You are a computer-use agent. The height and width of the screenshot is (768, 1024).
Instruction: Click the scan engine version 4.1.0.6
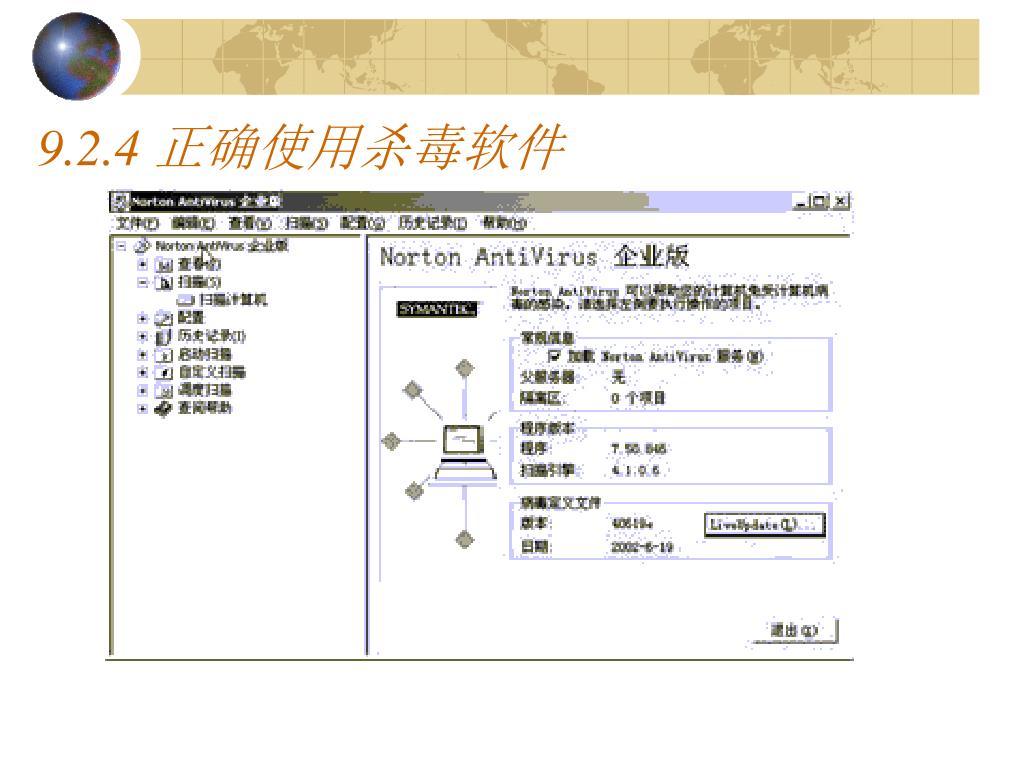pos(635,470)
